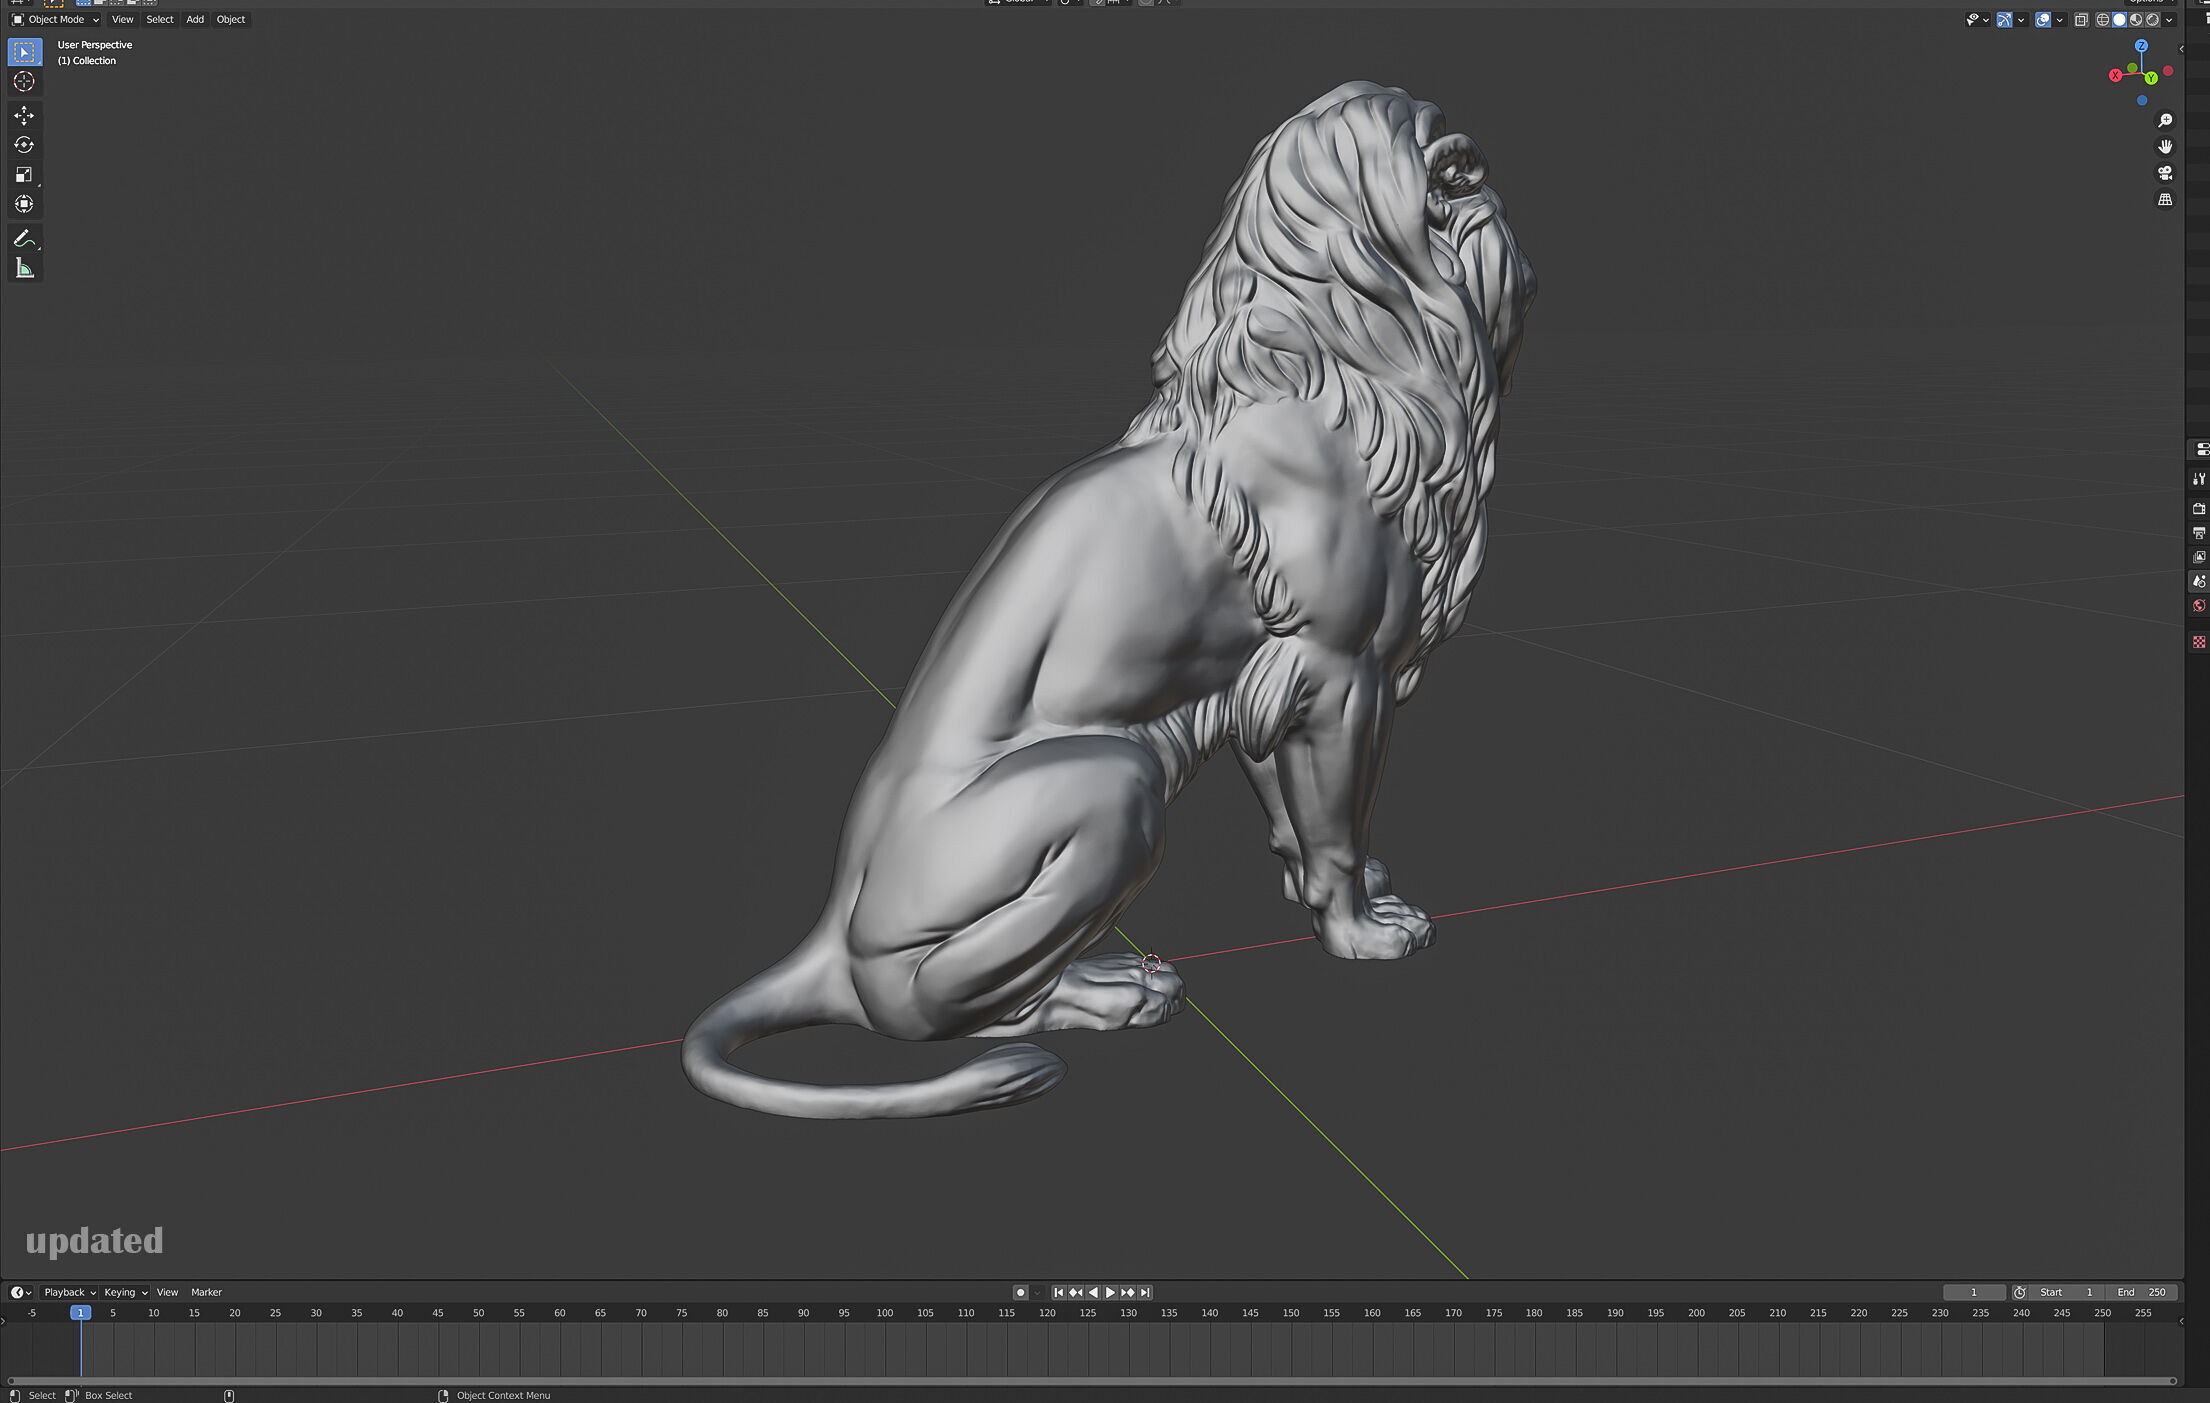
Task: Click frame 100 on timeline ruler
Action: 885,1313
